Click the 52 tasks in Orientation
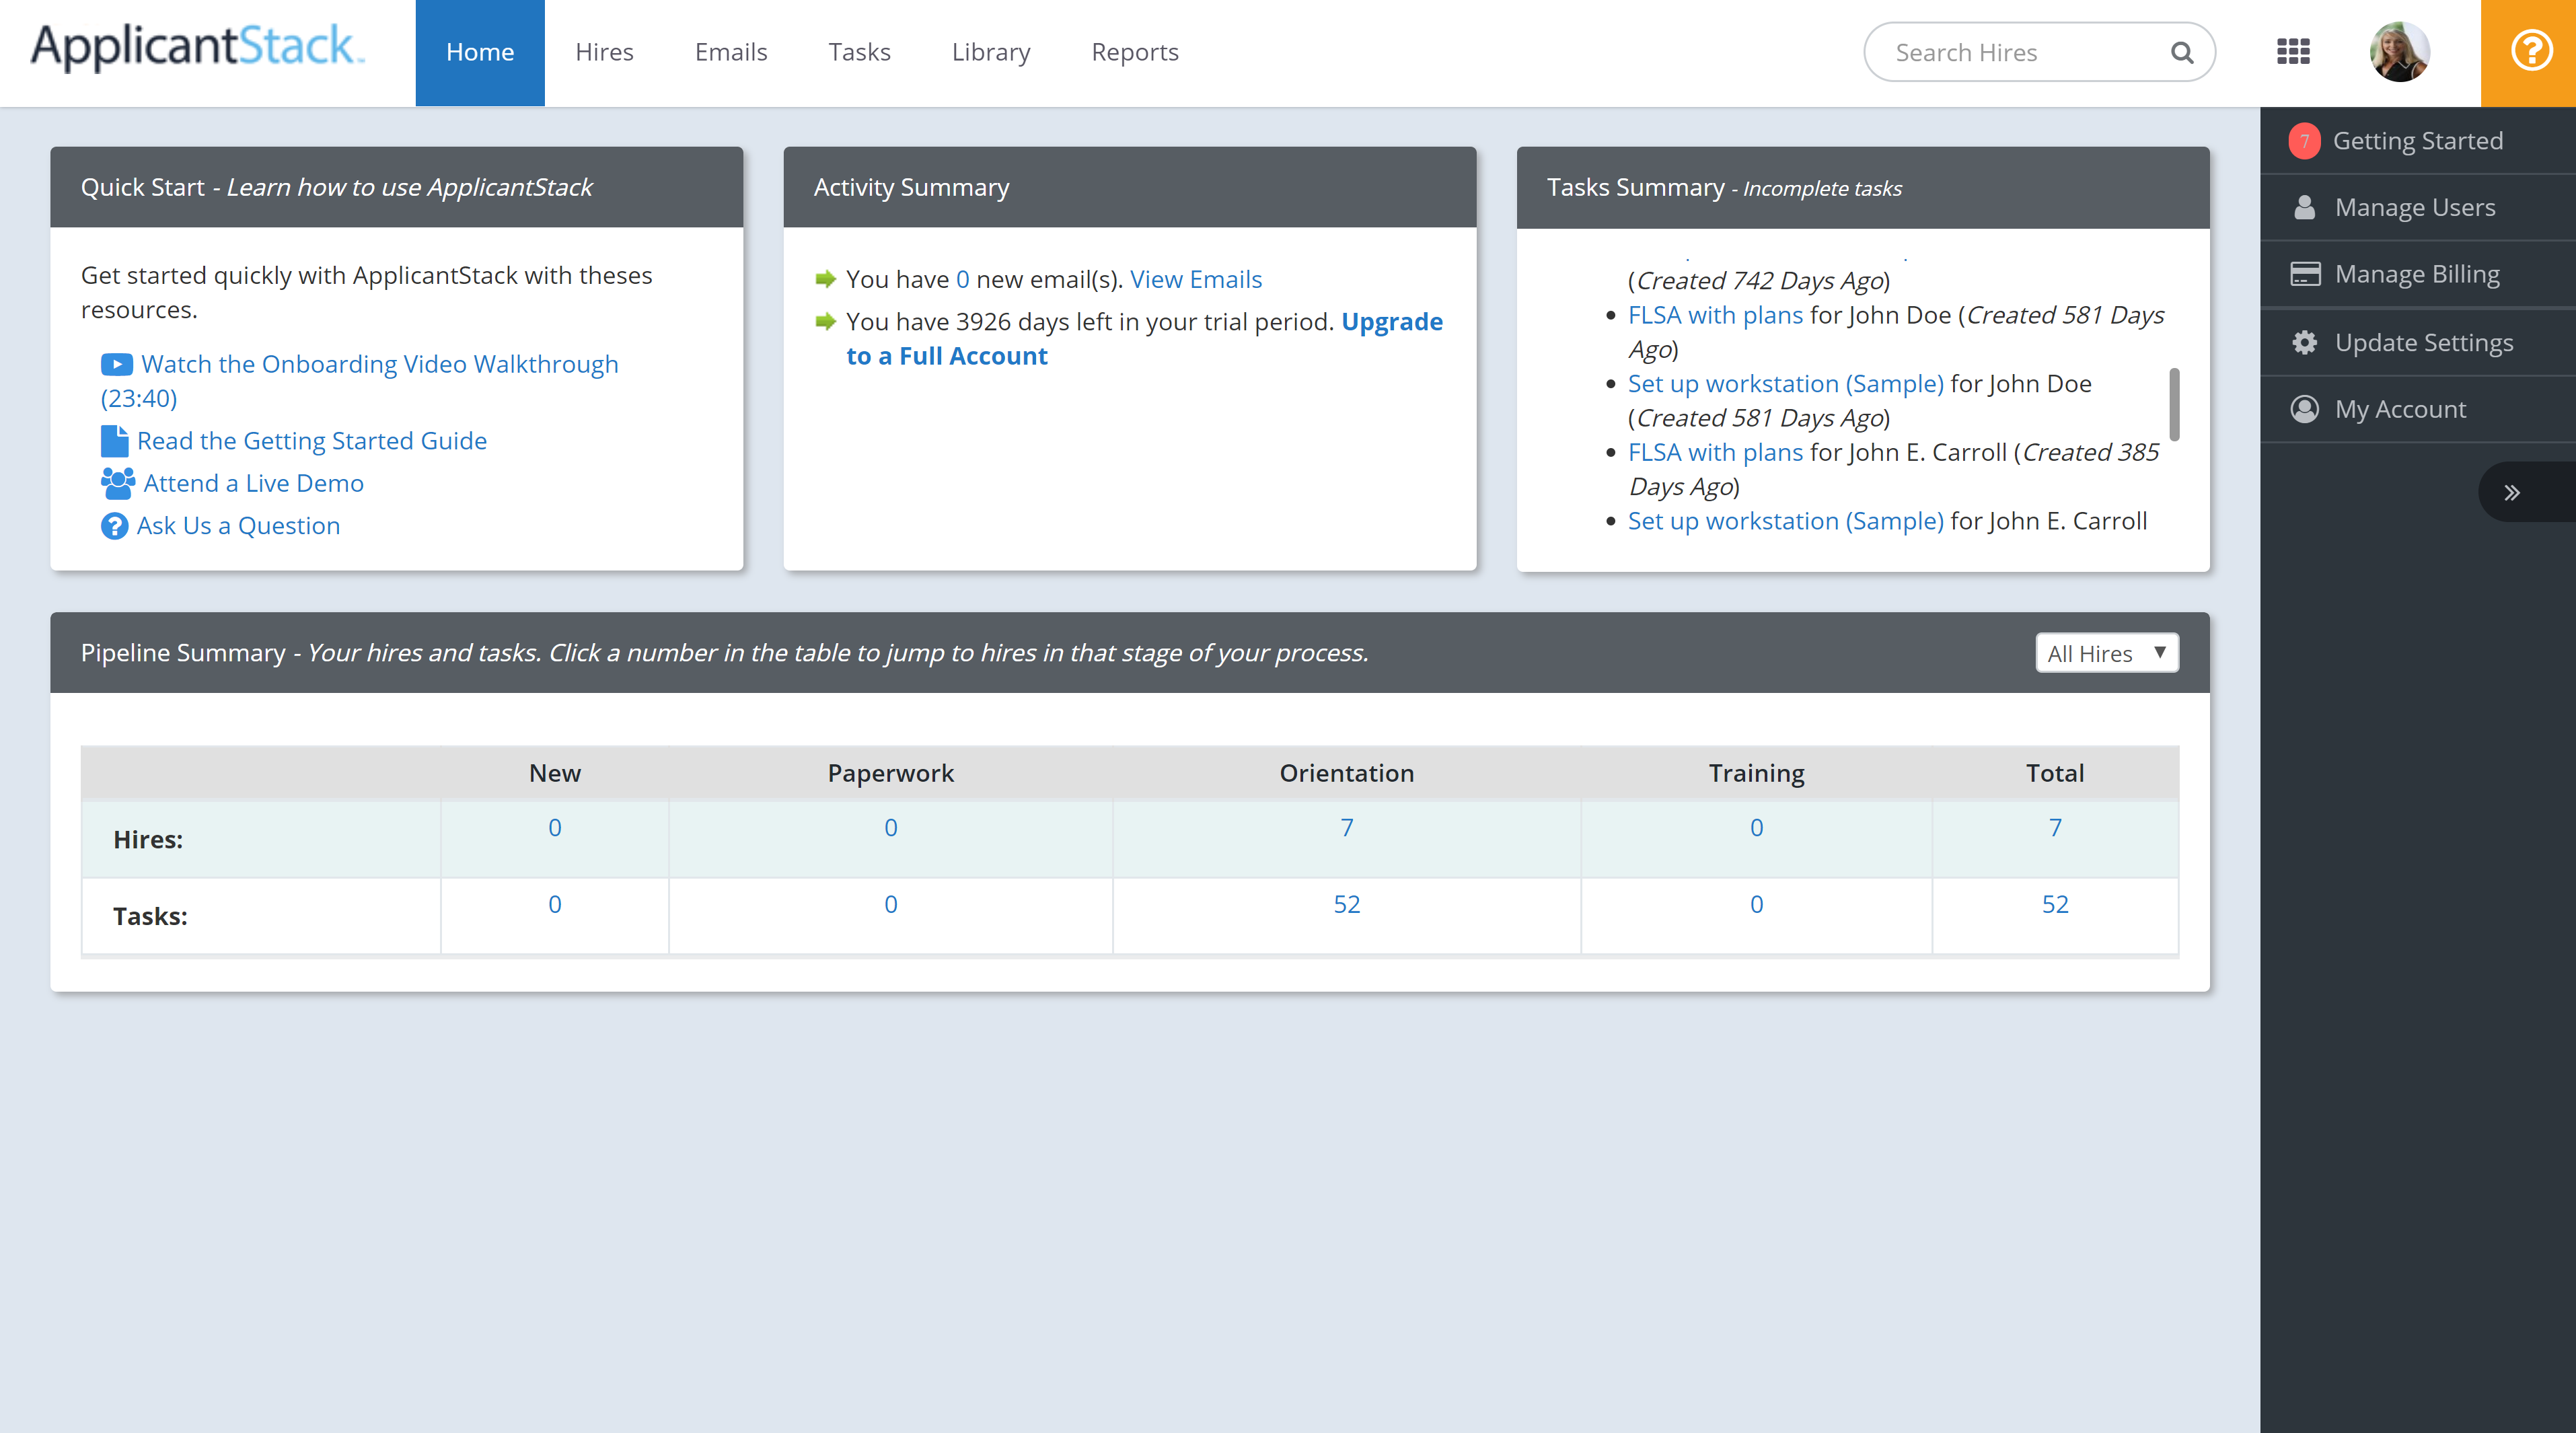This screenshot has height=1433, width=2576. [1346, 904]
